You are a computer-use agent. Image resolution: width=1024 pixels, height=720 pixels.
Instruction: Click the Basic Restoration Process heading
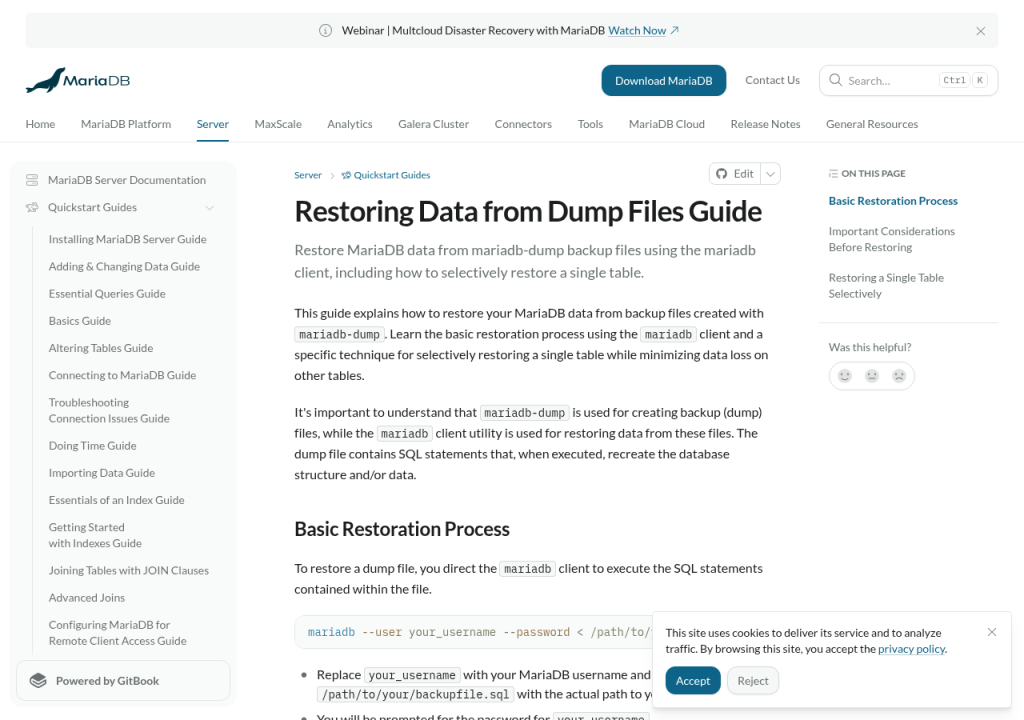coord(402,529)
